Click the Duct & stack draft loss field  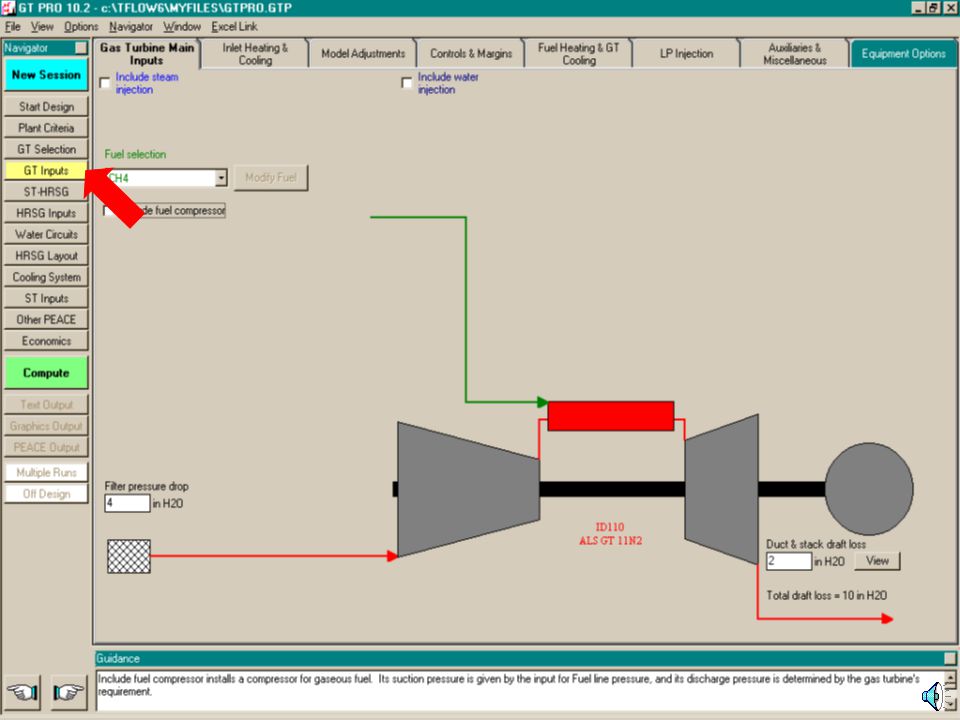tap(789, 561)
